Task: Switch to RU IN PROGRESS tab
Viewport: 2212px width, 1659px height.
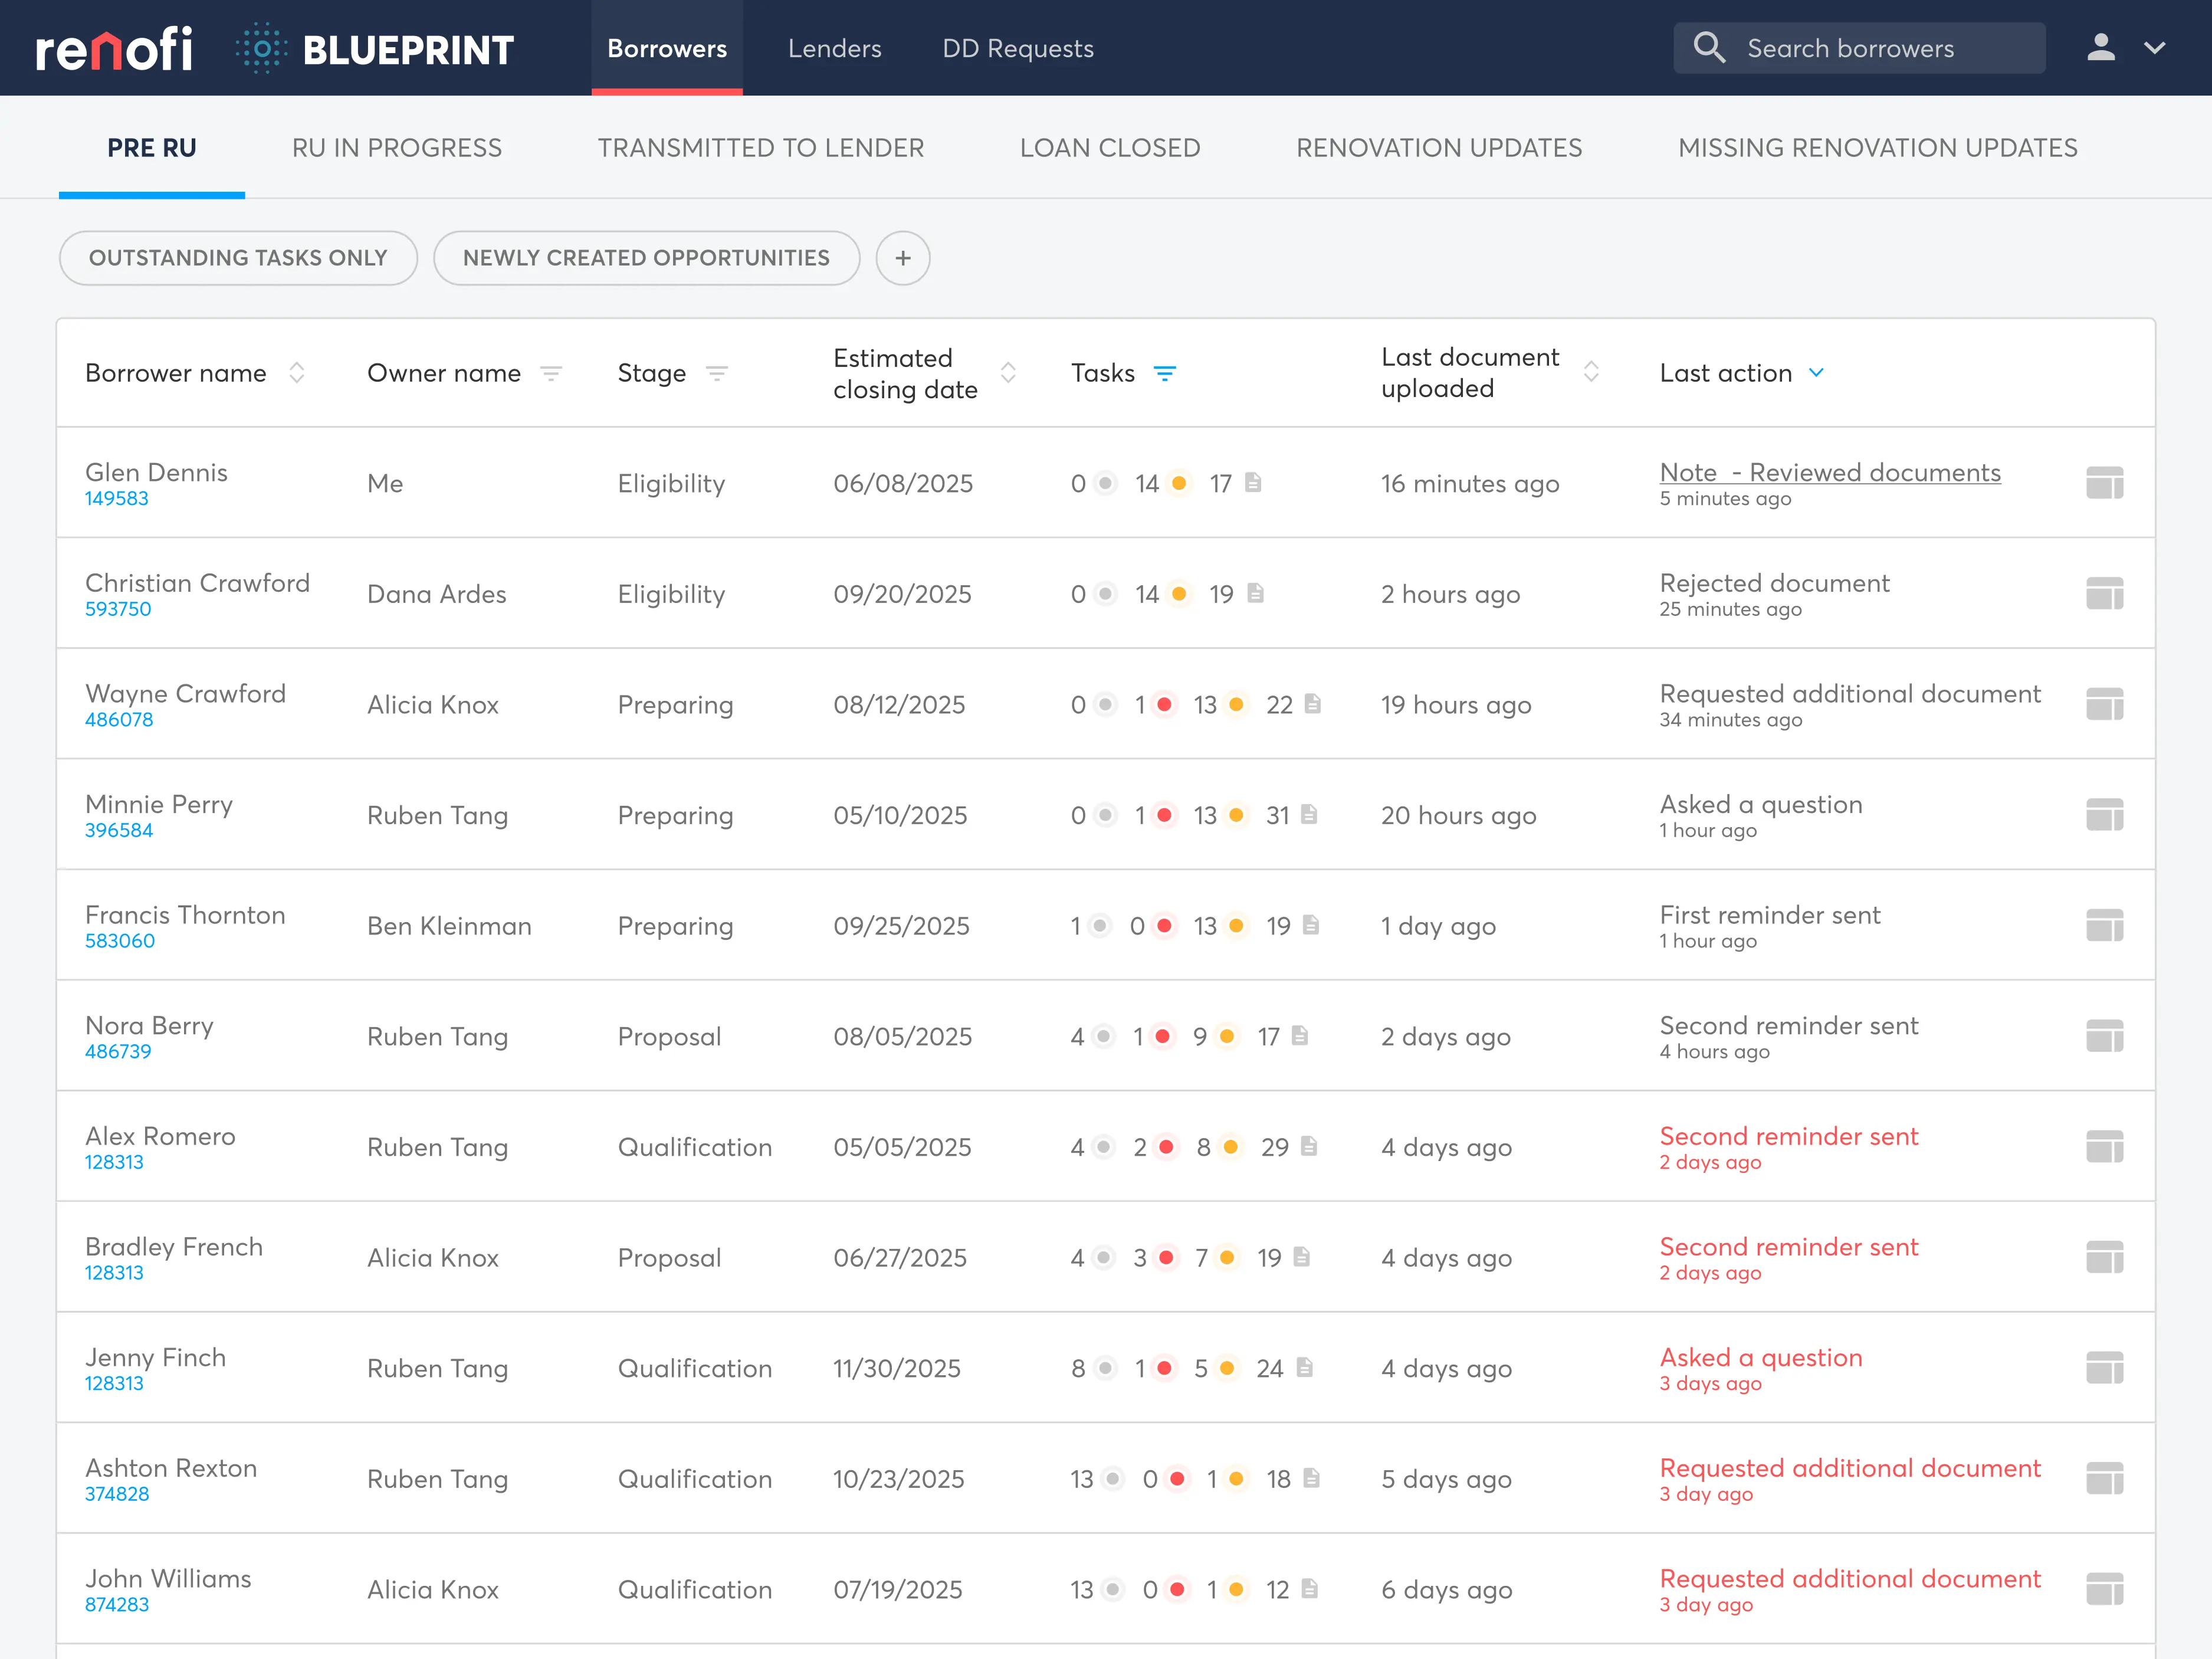Action: [x=397, y=148]
